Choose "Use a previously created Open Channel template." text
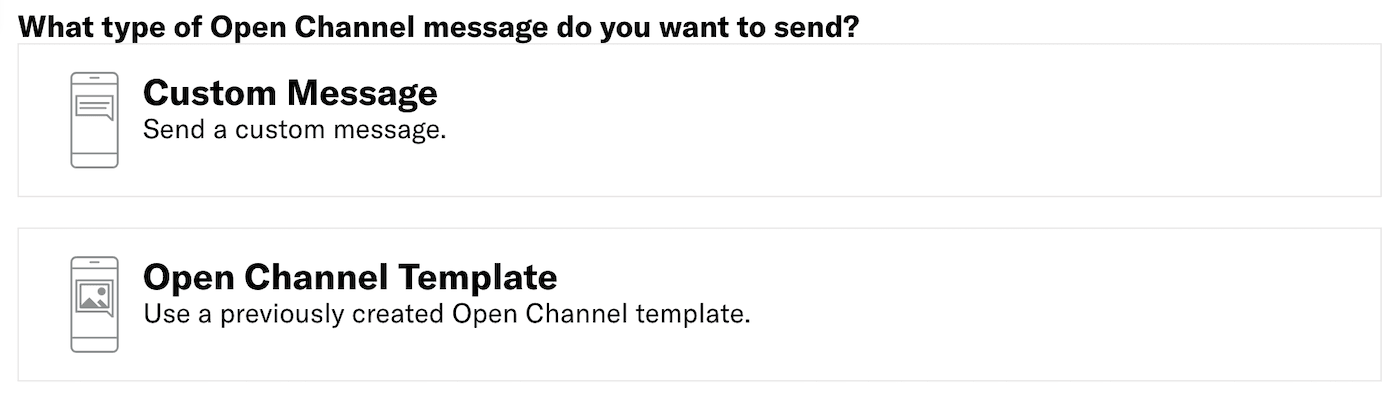This screenshot has width=1400, height=405. [446, 314]
